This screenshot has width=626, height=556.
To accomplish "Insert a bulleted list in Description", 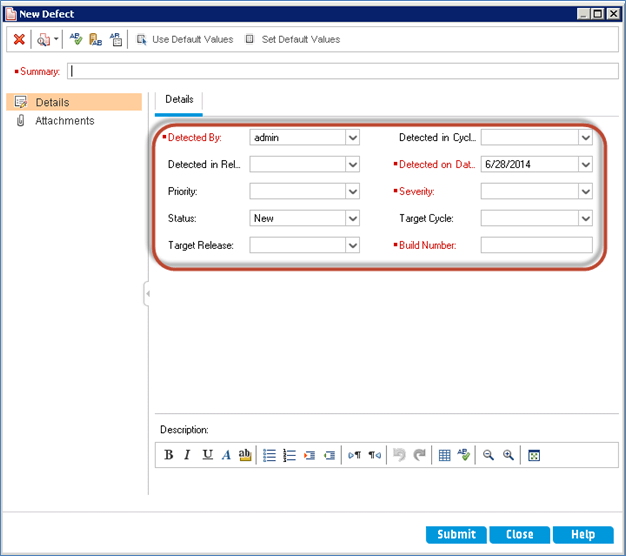I will (x=269, y=455).
